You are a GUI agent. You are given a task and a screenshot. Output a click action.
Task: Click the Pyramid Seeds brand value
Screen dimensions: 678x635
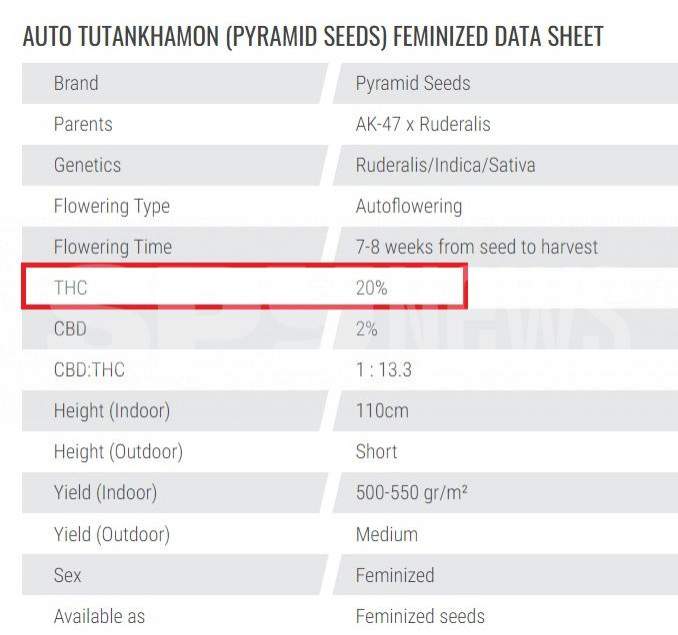413,83
